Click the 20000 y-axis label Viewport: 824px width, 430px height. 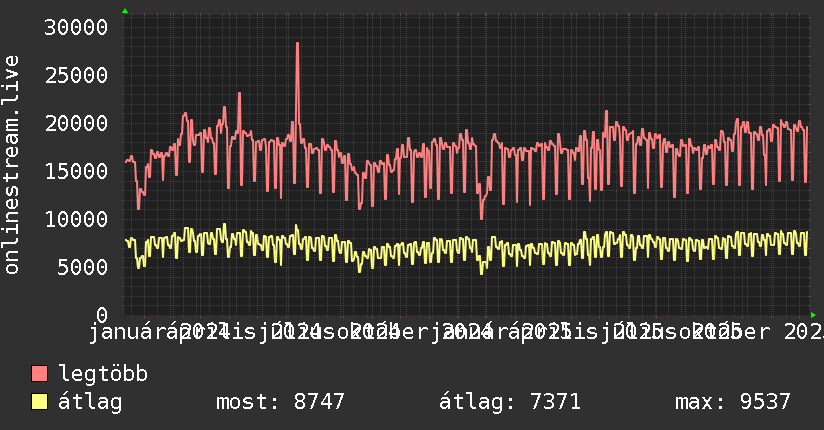tap(76, 124)
